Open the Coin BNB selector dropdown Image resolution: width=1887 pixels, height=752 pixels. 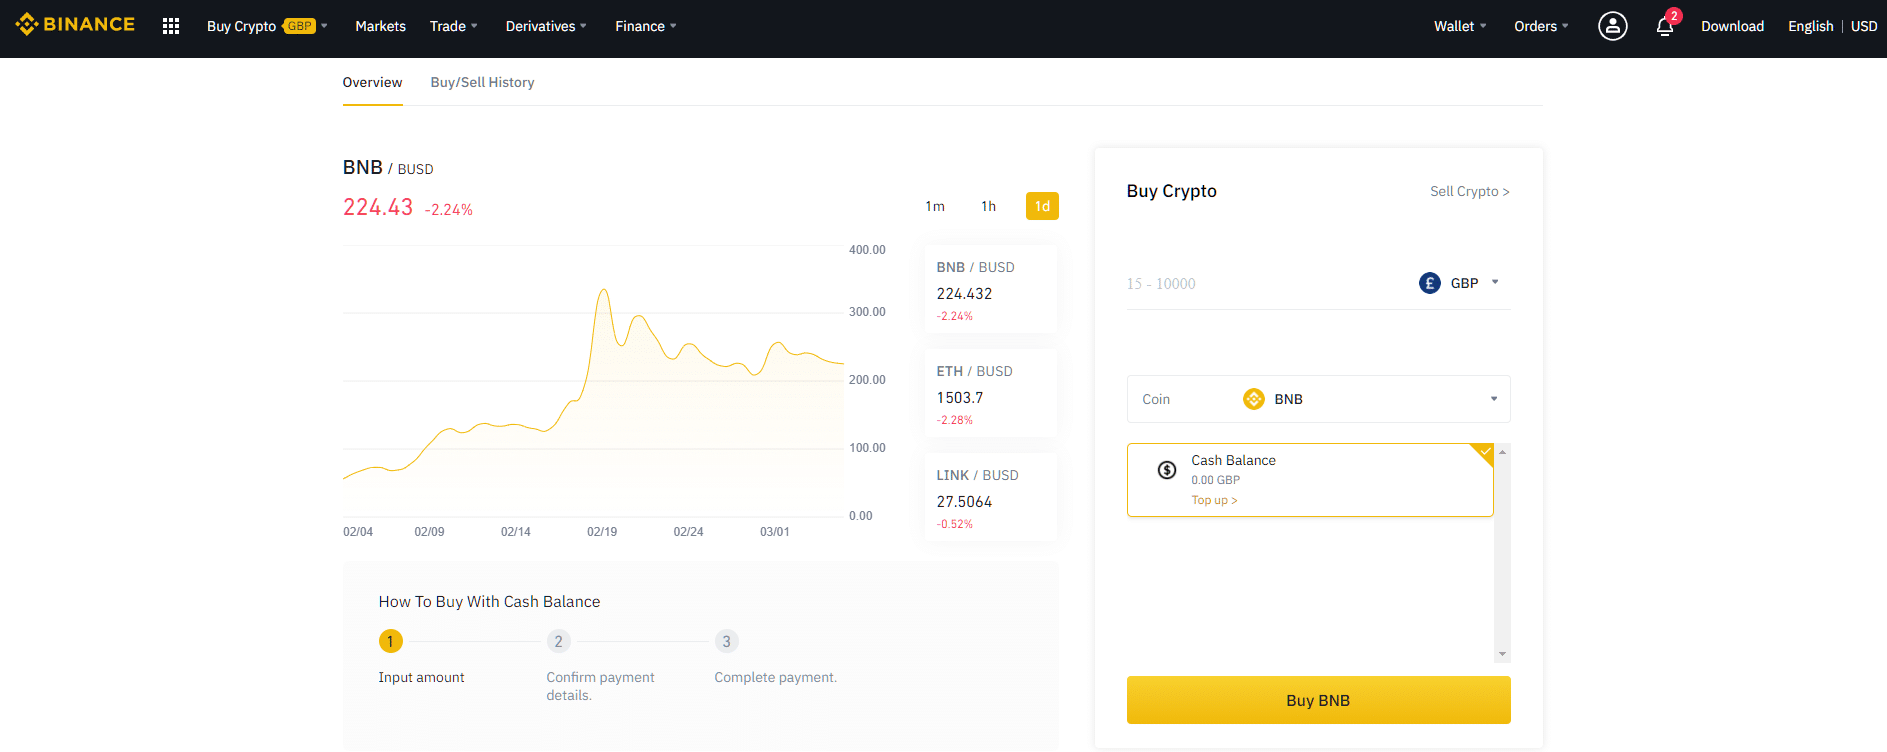click(x=1318, y=399)
